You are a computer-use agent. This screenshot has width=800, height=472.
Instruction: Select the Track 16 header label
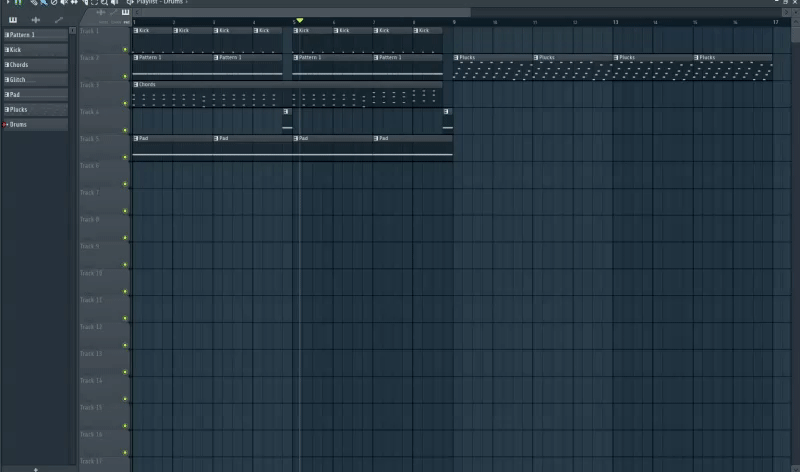[x=91, y=435]
